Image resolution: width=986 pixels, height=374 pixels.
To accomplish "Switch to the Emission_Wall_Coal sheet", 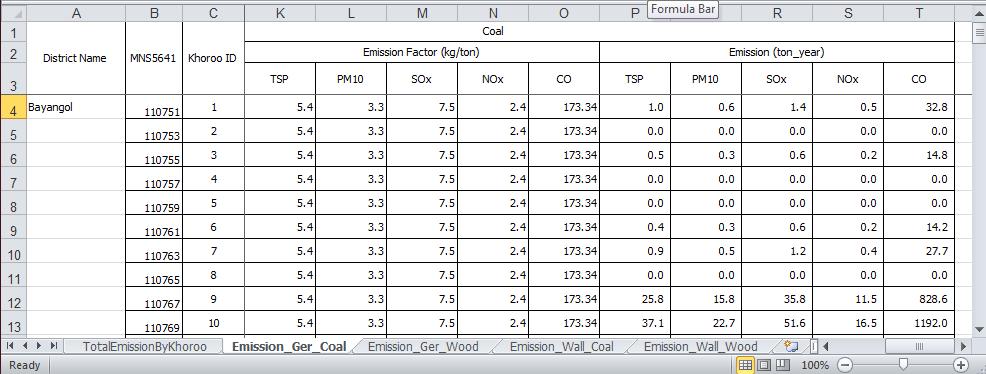I will point(562,346).
